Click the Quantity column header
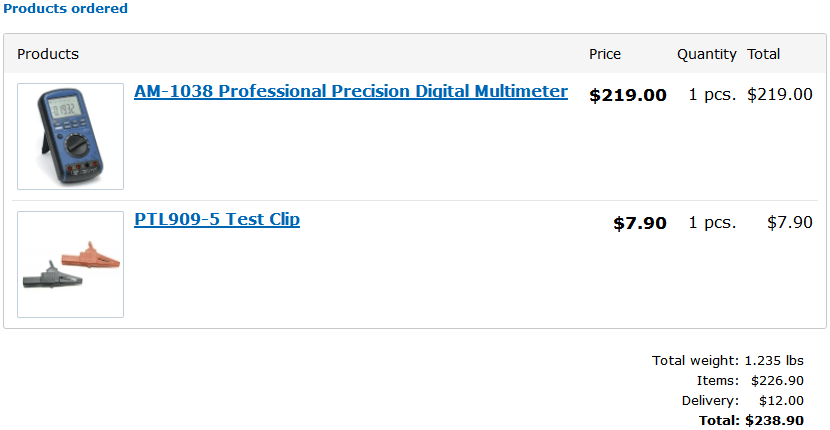The image size is (830, 430). (707, 54)
